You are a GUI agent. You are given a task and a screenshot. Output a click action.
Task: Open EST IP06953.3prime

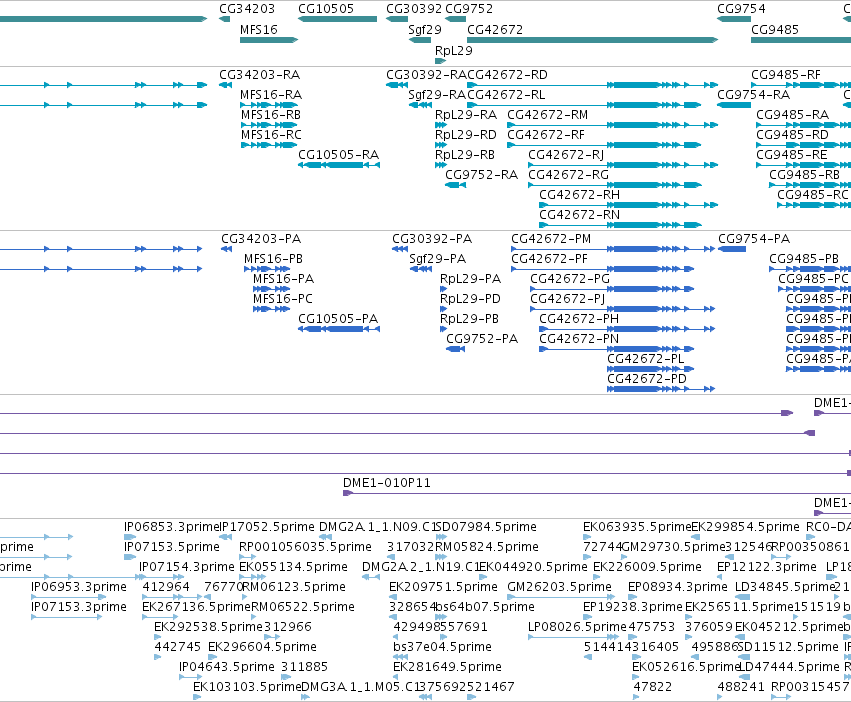point(79,587)
